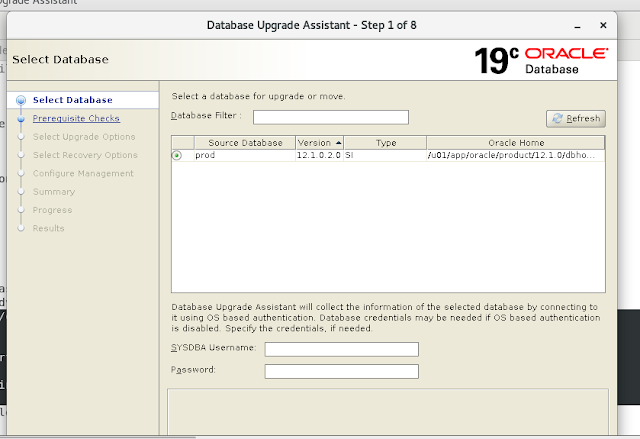This screenshot has width=640, height=439.
Task: Click the version cell '12.1.0.2.0'
Action: pyautogui.click(x=319, y=155)
